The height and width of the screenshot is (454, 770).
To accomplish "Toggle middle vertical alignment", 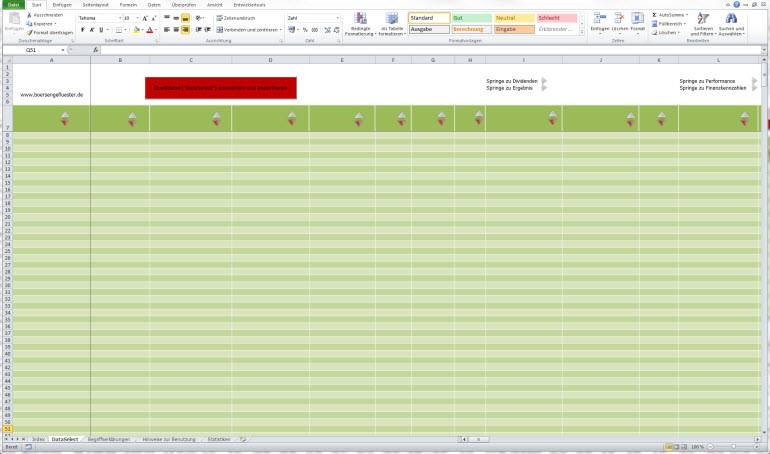I will pos(176,18).
